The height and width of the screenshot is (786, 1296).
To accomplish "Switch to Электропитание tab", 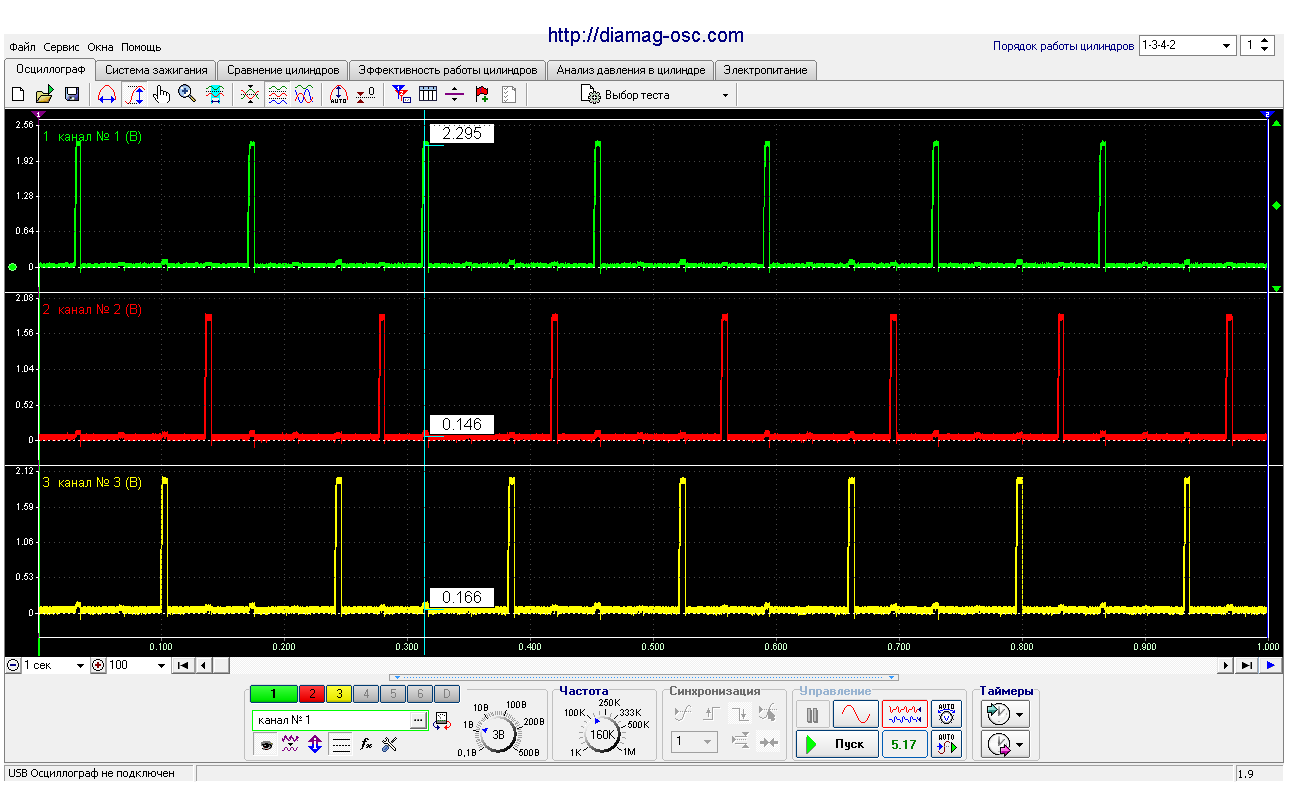I will 767,70.
